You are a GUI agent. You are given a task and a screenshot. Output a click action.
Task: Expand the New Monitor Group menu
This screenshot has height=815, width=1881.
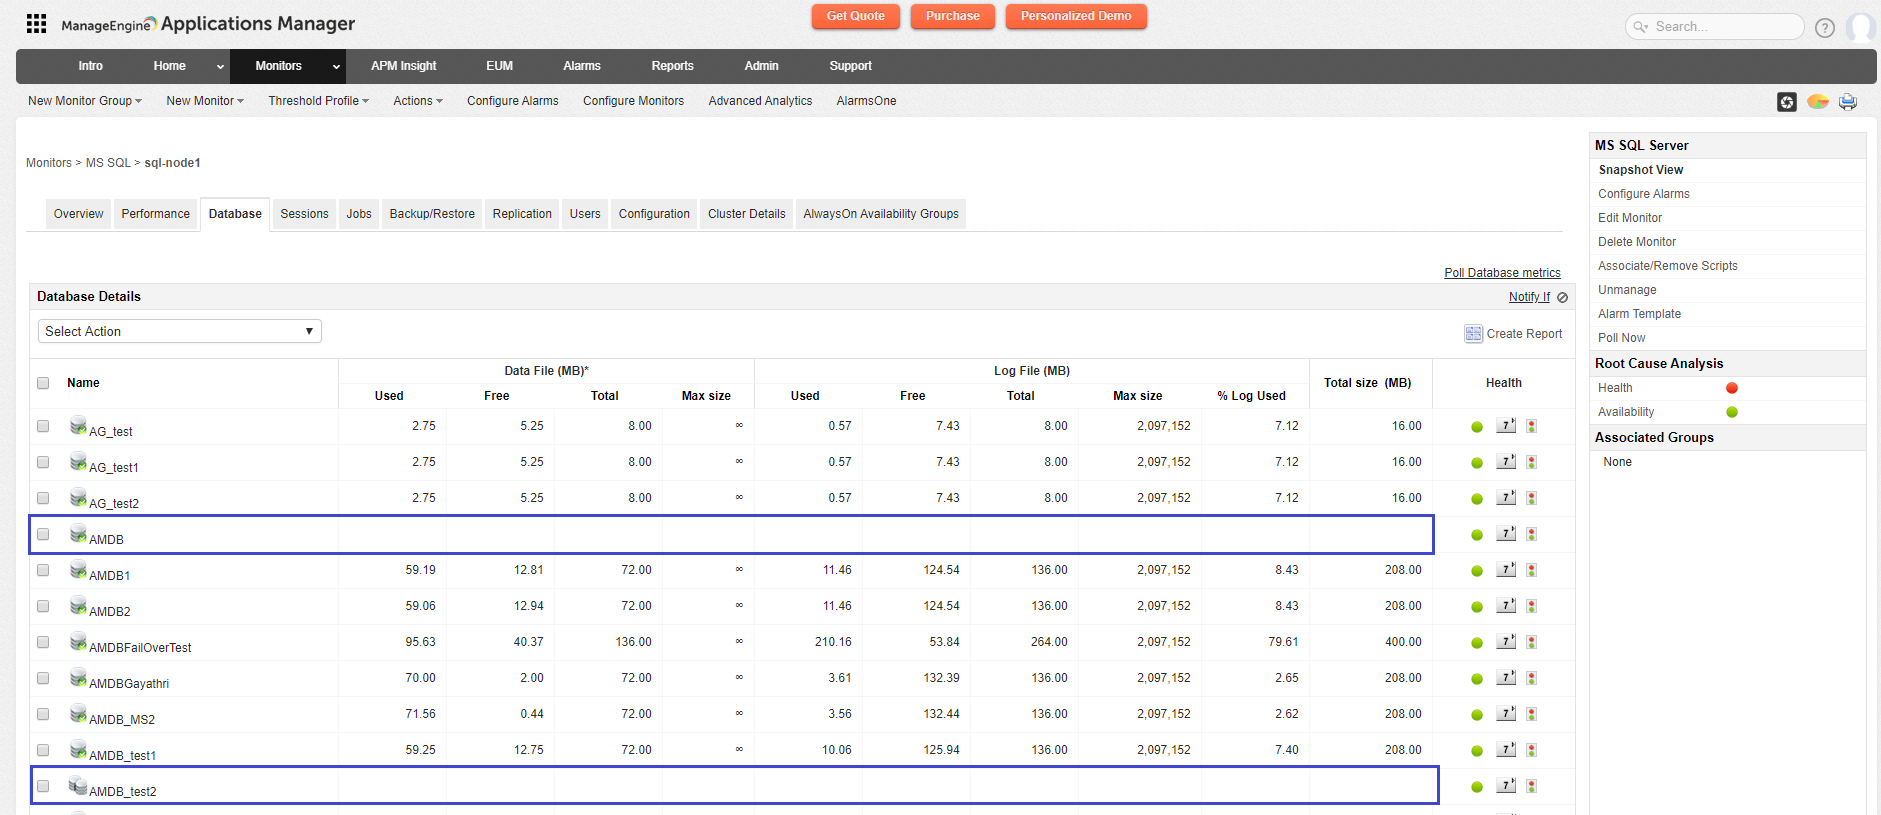tap(84, 101)
